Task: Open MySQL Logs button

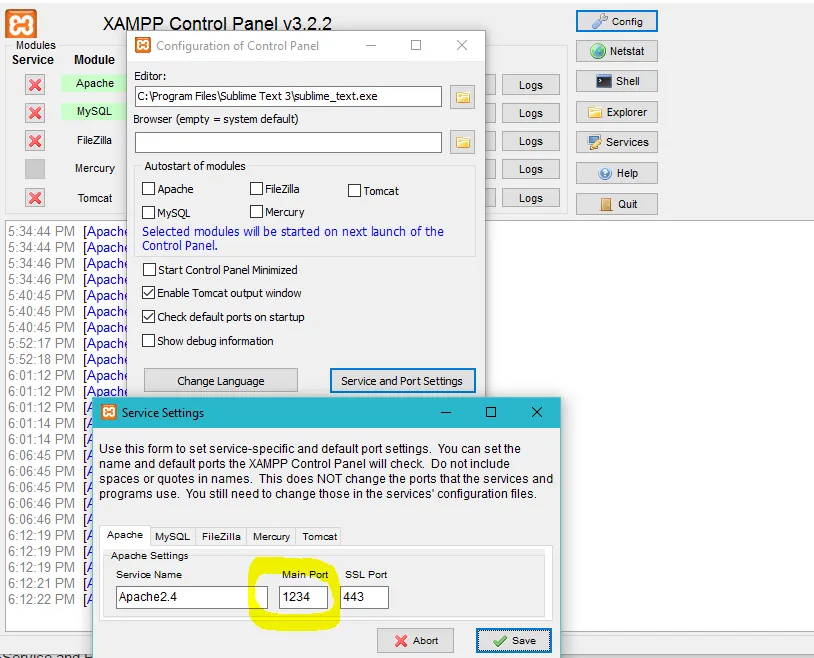Action: tap(531, 113)
